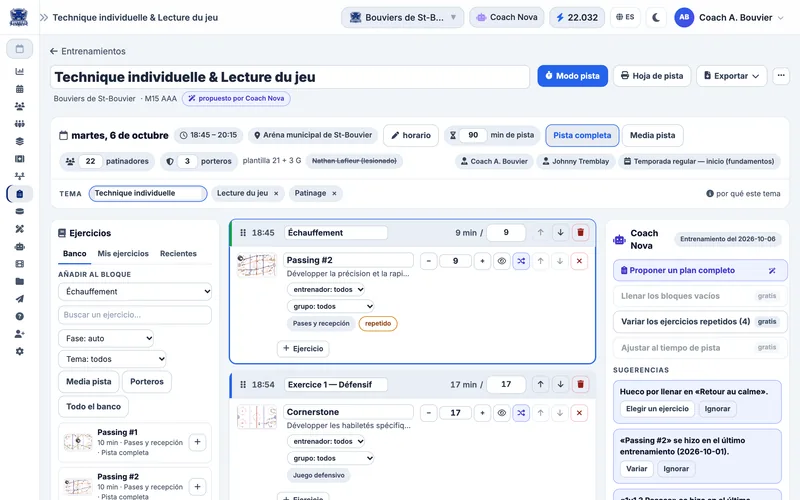The height and width of the screenshot is (500, 800).
Task: Toggle dark mode with moon icon
Action: [x=656, y=17]
